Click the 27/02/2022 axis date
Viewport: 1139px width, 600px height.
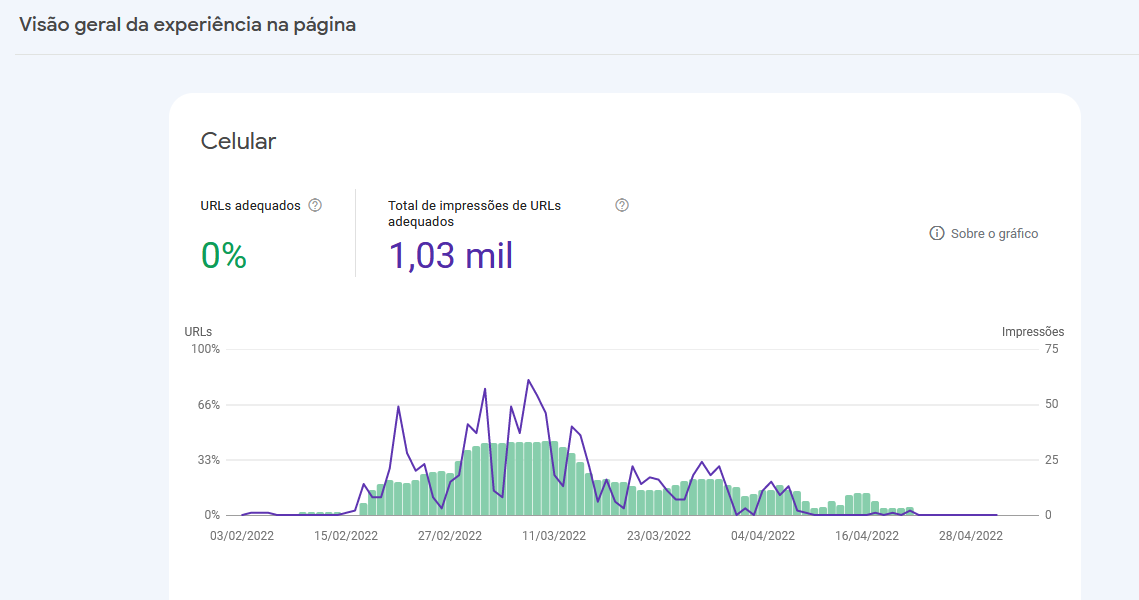click(x=450, y=535)
